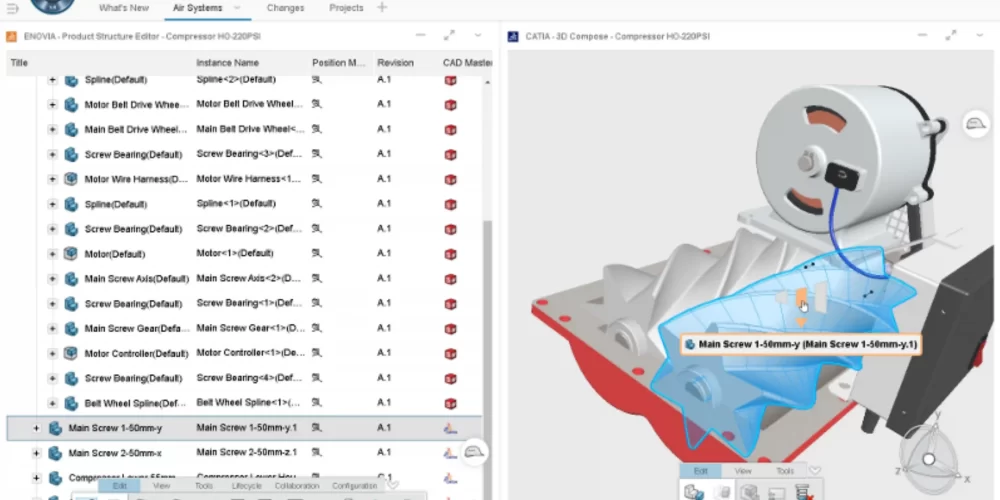Click the Motor Wire Harness part icon
The image size is (1000, 500).
tap(71, 179)
